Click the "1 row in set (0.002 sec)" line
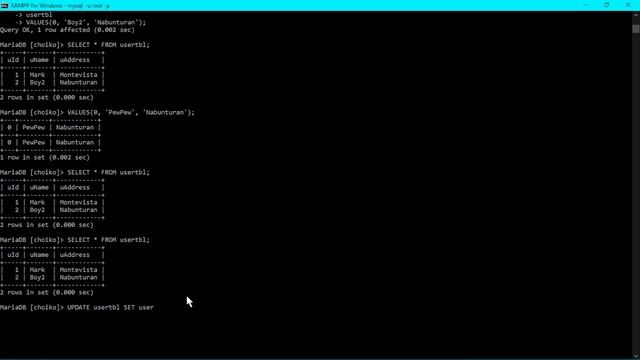This screenshot has height=360, width=640. [x=45, y=158]
